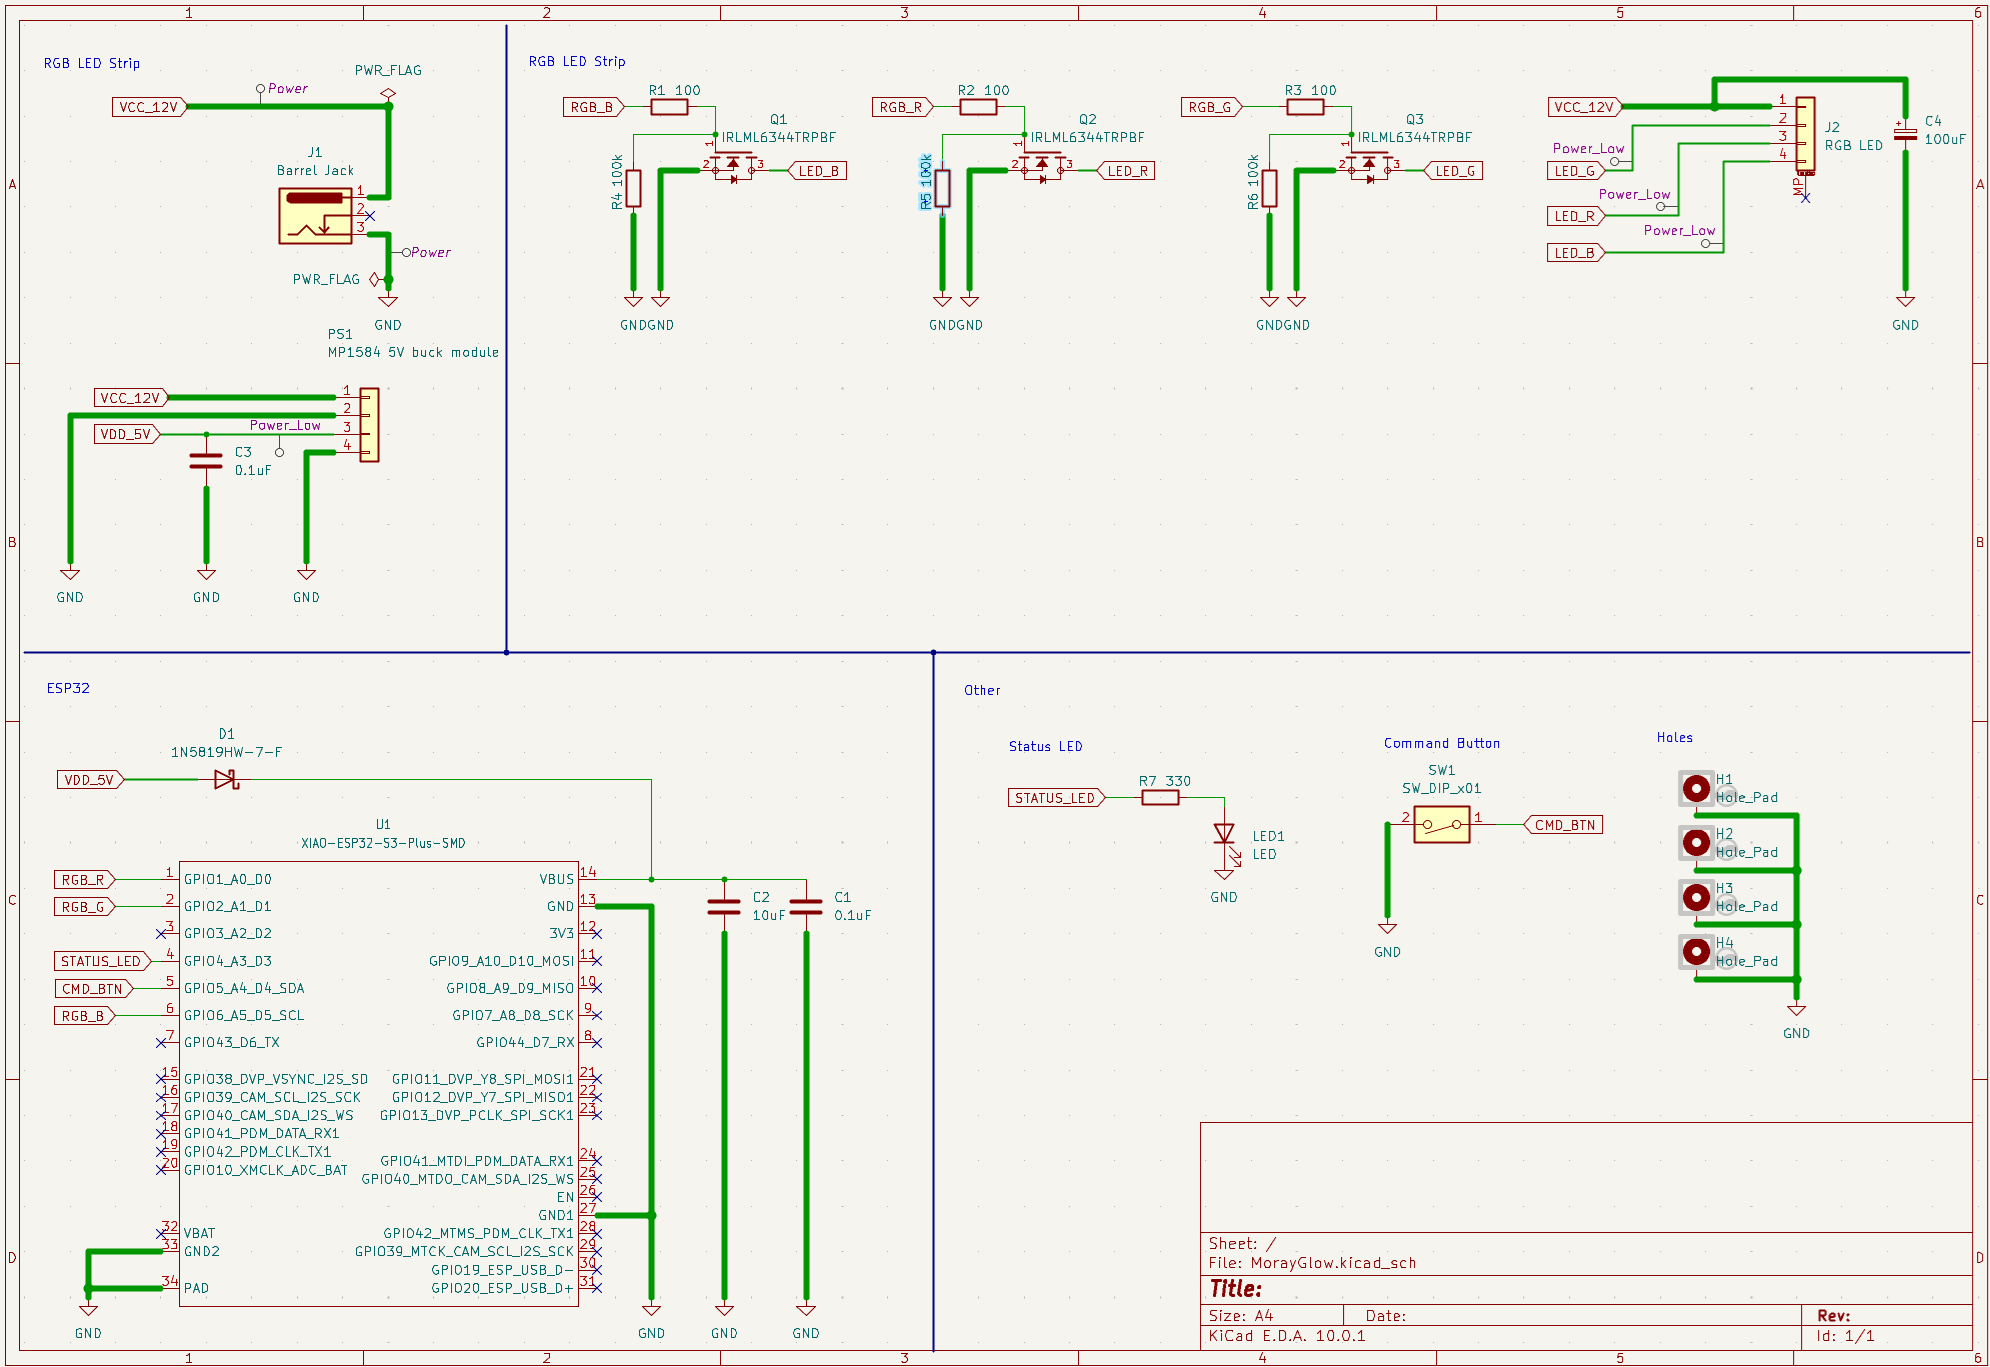Click the LED1 status LED symbol
This screenshot has height=1367, width=1990.
(x=1225, y=836)
